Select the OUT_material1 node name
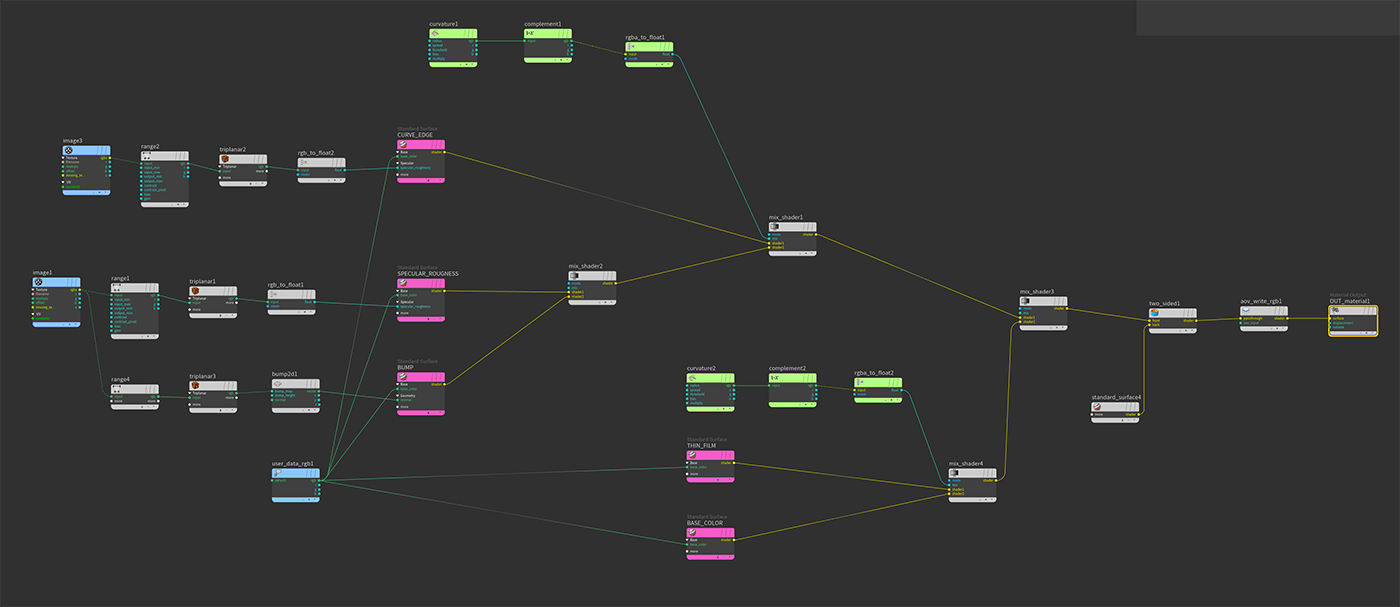 click(x=1349, y=300)
